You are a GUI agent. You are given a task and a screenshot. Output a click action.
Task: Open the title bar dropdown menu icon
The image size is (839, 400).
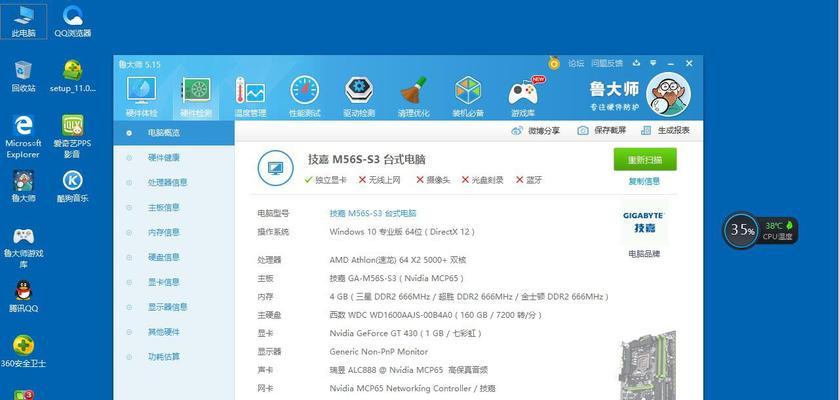tap(653, 63)
